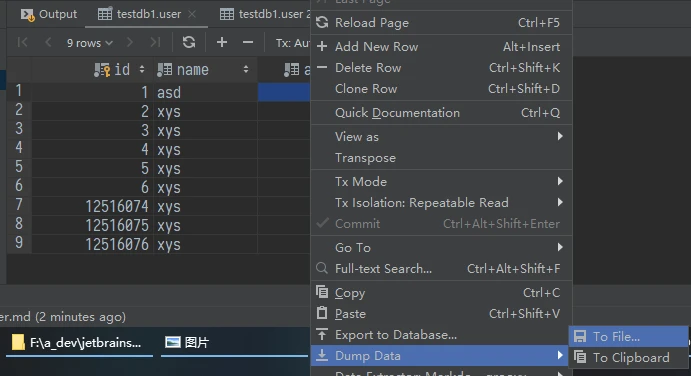The height and width of the screenshot is (376, 691).
Task: Expand Tx Isolation: Repeatable Read submenu
Action: tap(442, 203)
